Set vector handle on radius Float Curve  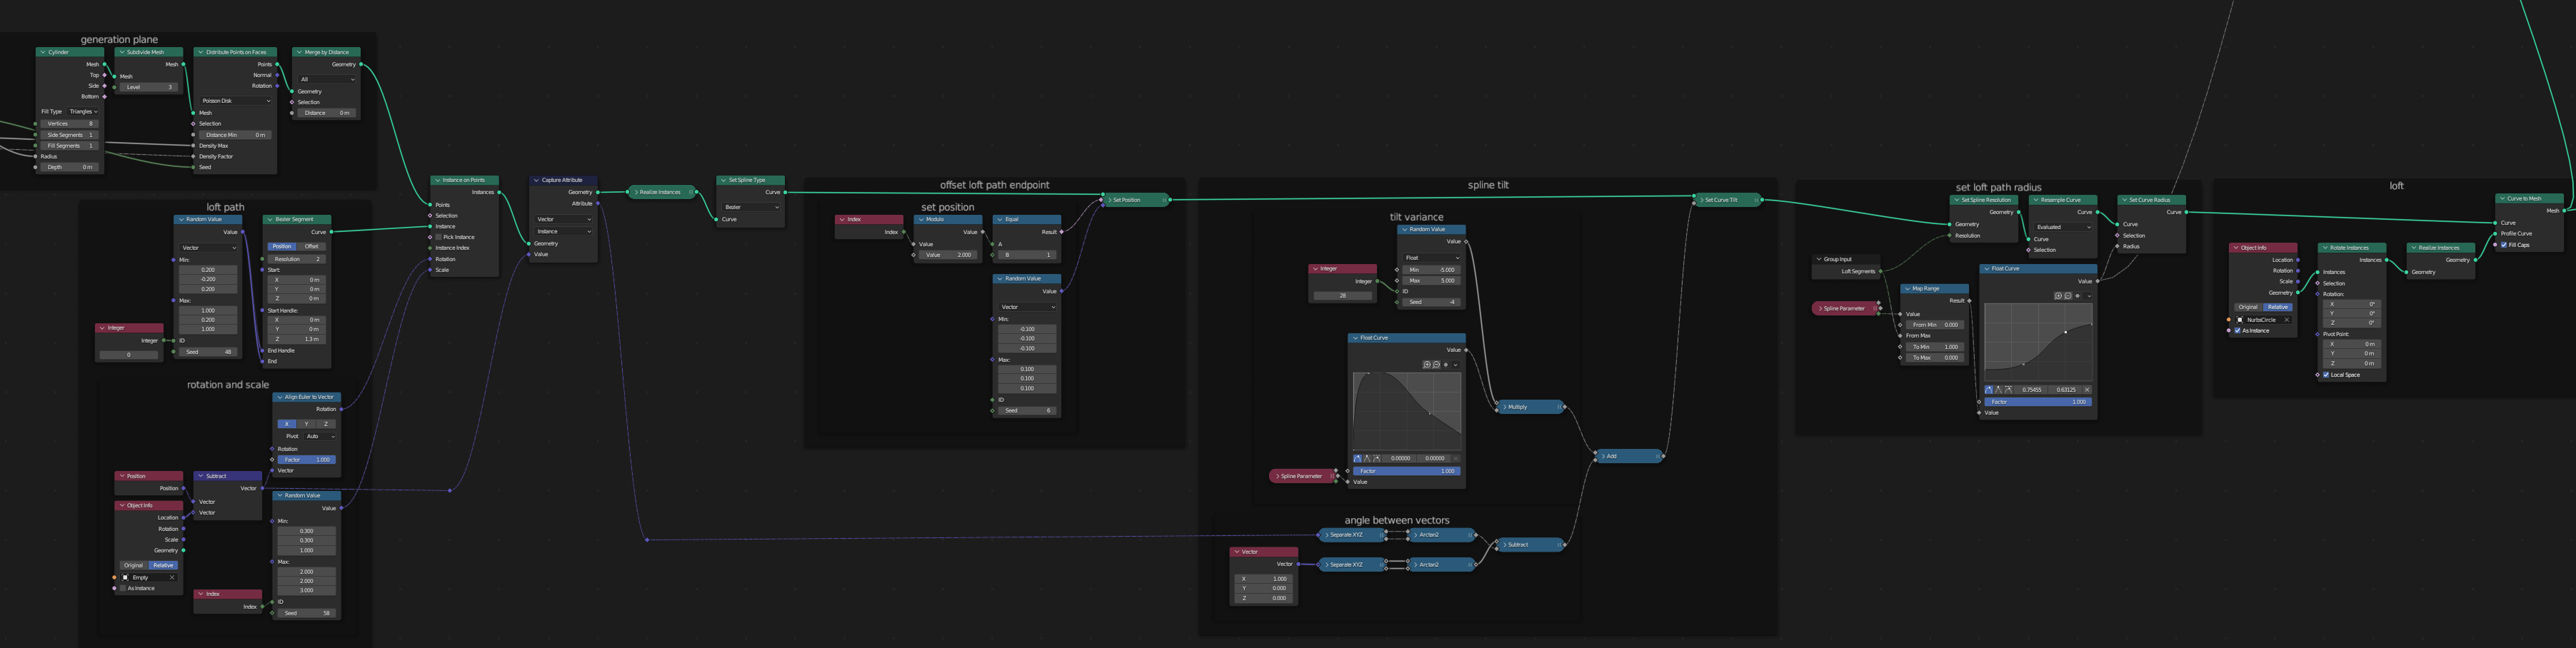1999,390
